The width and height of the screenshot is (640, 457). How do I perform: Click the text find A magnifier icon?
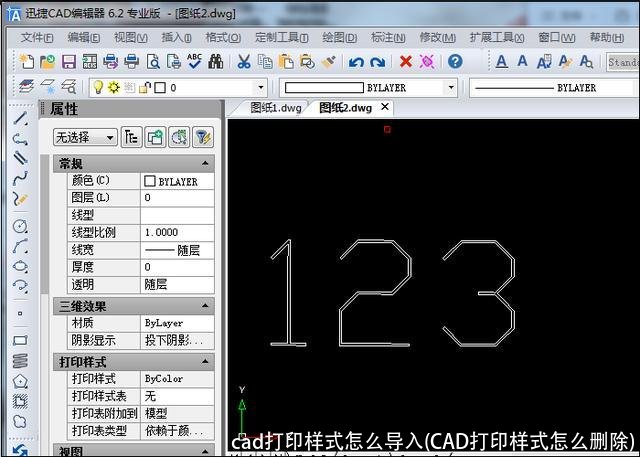(x=586, y=62)
